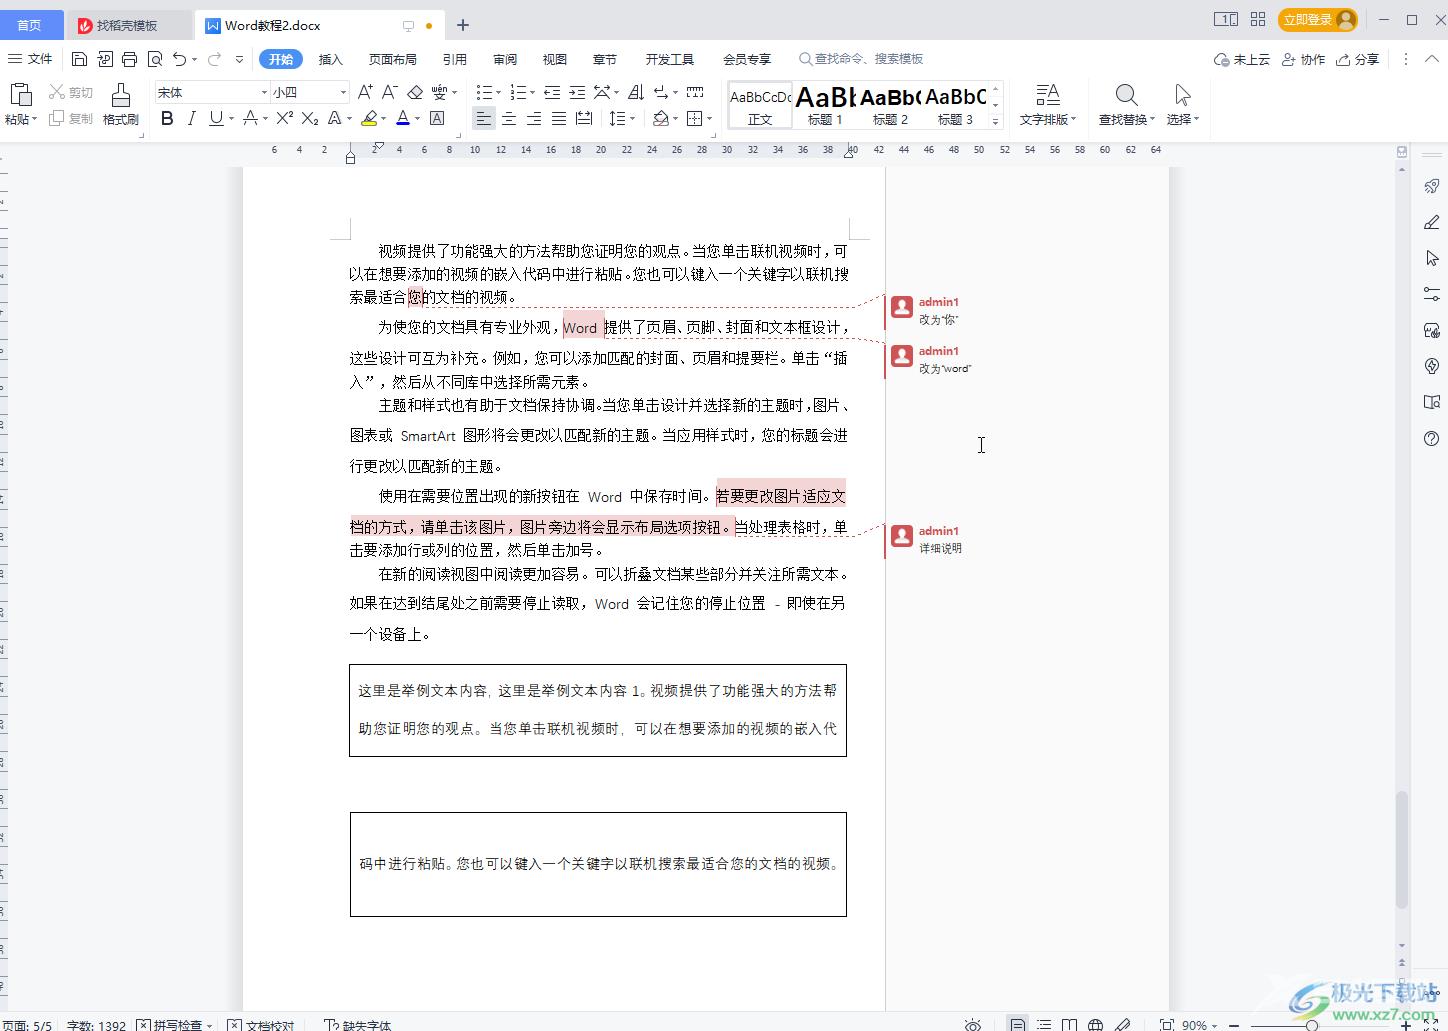Apply the Heading 1 (标题 1) style

pos(825,105)
